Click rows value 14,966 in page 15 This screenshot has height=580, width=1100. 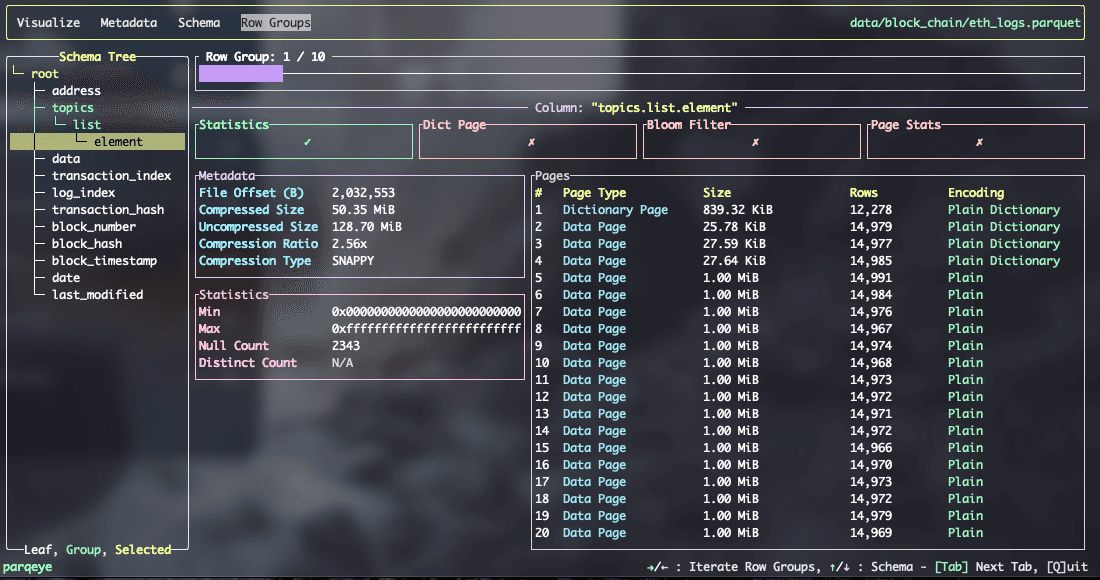tap(871, 447)
